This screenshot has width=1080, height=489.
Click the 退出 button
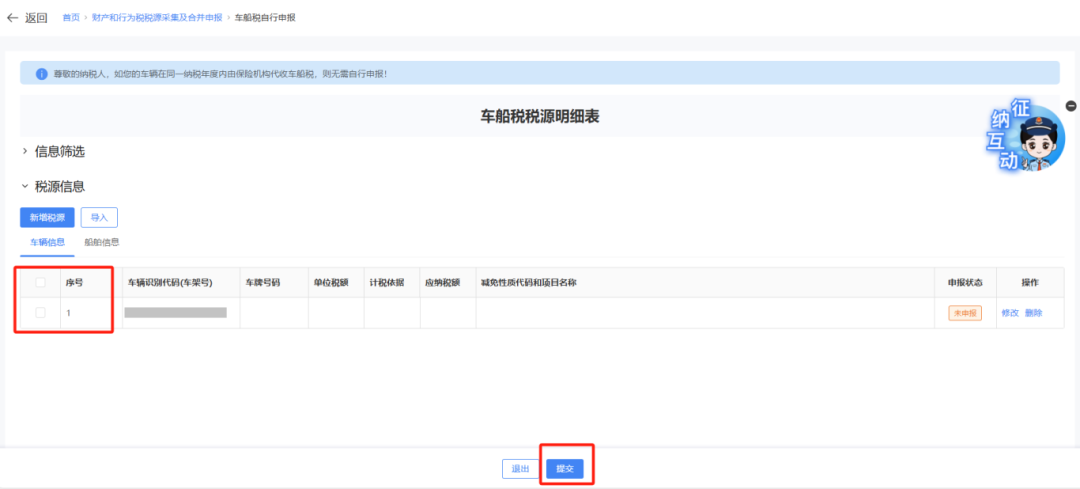coord(520,468)
